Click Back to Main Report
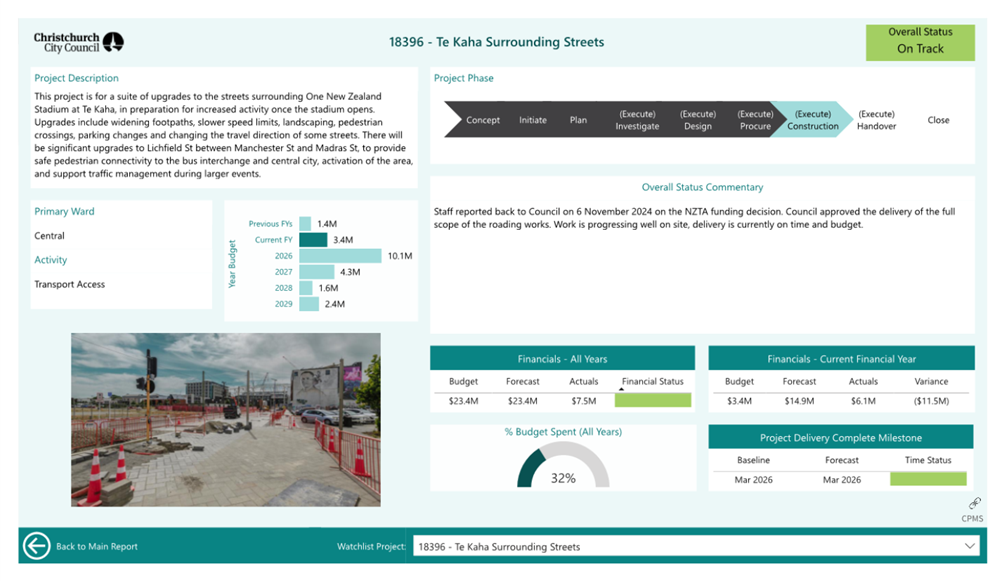1004x581 pixels. (x=97, y=547)
